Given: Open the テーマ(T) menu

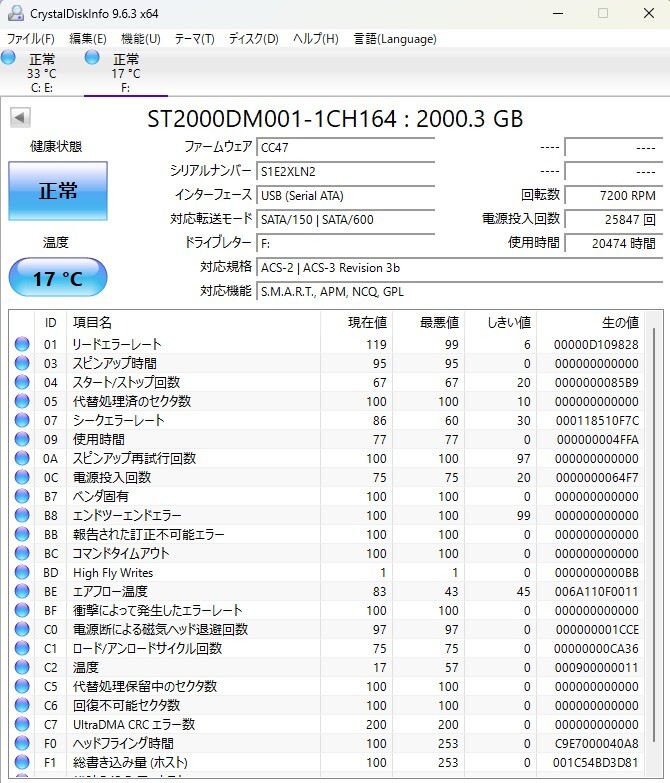Looking at the screenshot, I should coord(194,38).
